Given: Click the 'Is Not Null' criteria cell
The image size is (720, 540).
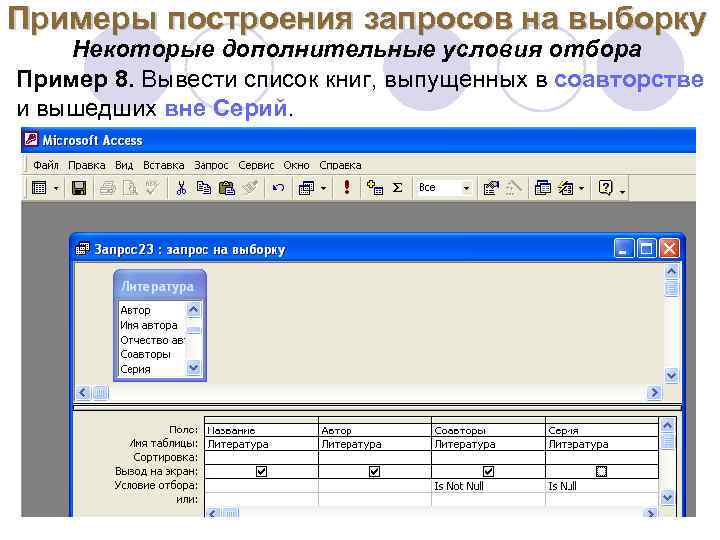Looking at the screenshot, I should (488, 486).
